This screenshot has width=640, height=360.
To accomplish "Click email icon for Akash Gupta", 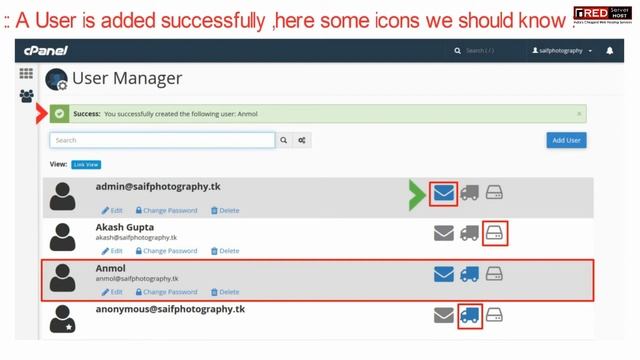I will [444, 233].
